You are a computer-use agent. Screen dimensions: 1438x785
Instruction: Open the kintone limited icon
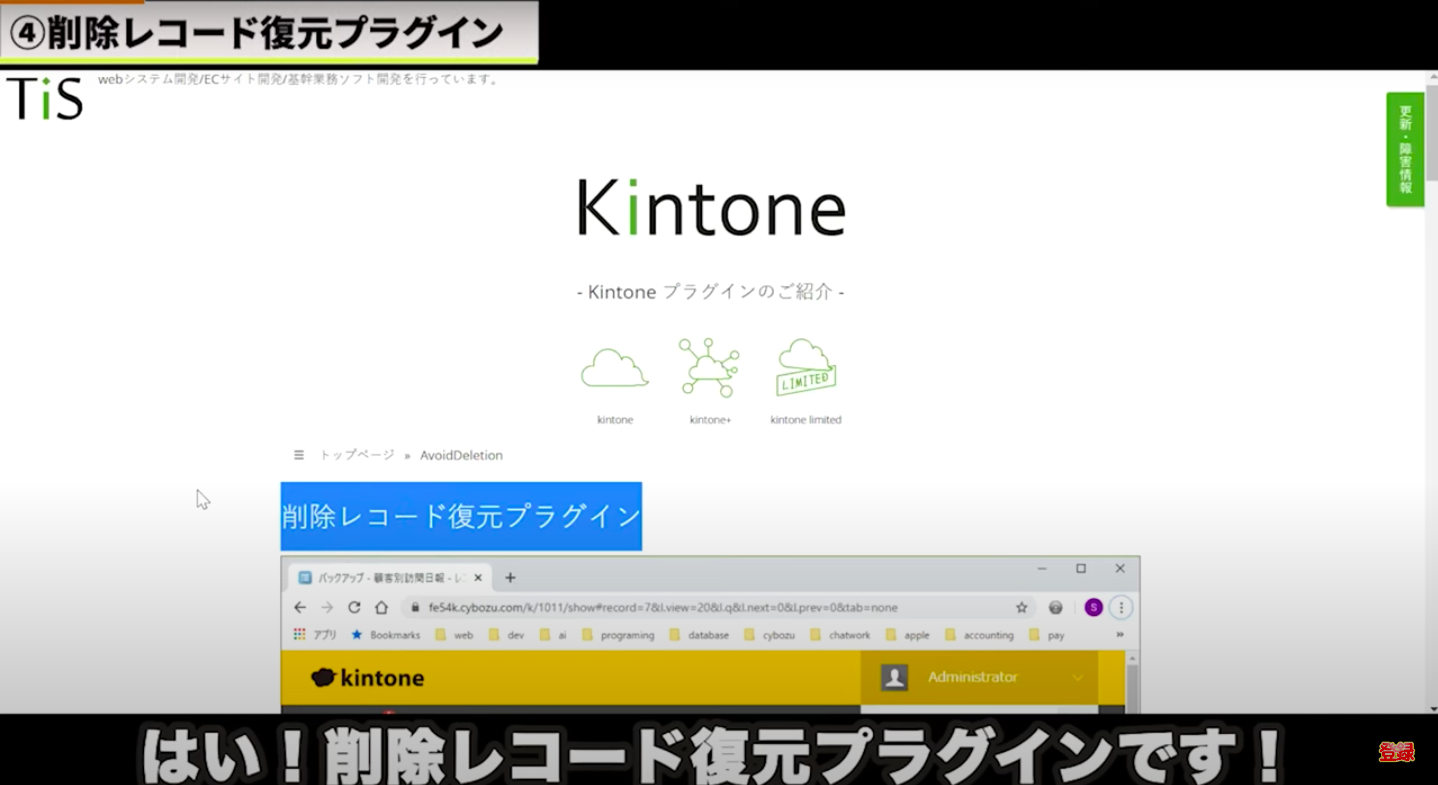pyautogui.click(x=804, y=368)
